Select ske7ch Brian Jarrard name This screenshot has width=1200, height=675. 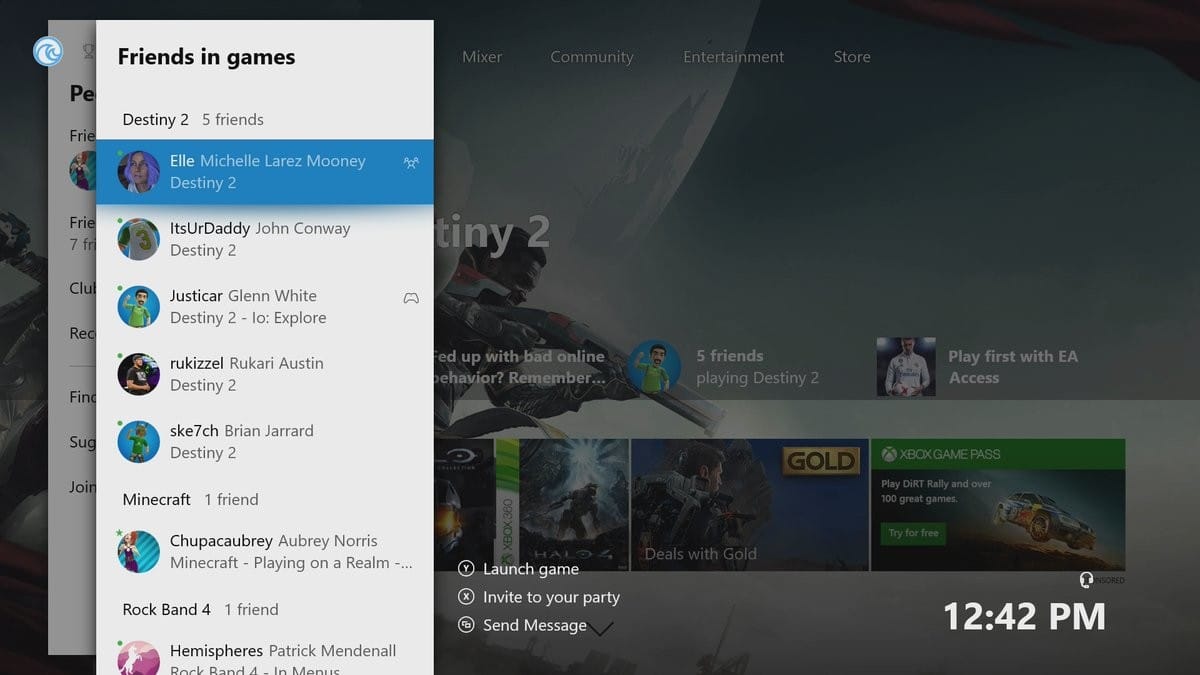(242, 431)
